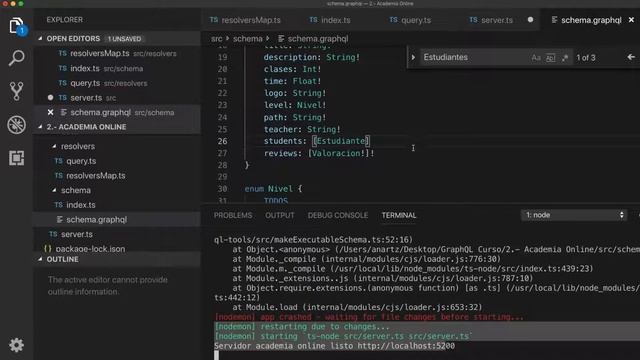Open server.ts in Open Editors list
640x360 pixels.
click(x=117, y=98)
